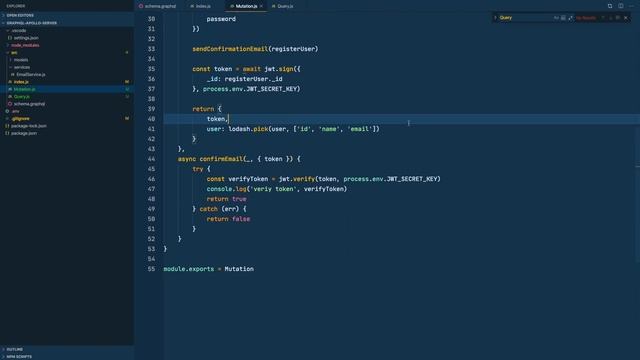The width and height of the screenshot is (640, 360).
Task: Collapse the .vscode folder
Action: 67,31
